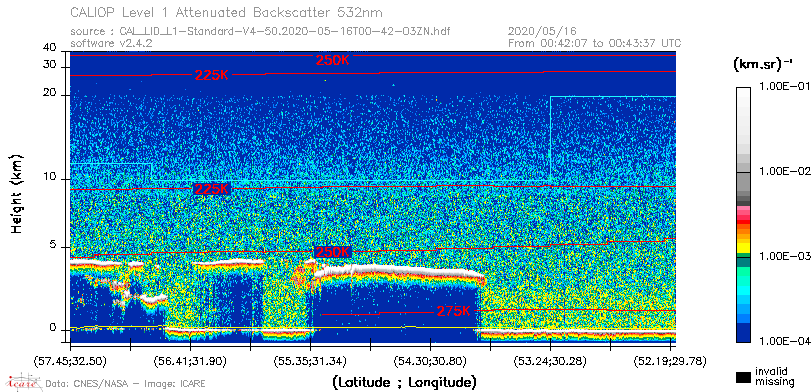Viewport: 811px width, 392px height.
Task: Click the '225K' label between 20 and 30 km
Action: pos(212,75)
